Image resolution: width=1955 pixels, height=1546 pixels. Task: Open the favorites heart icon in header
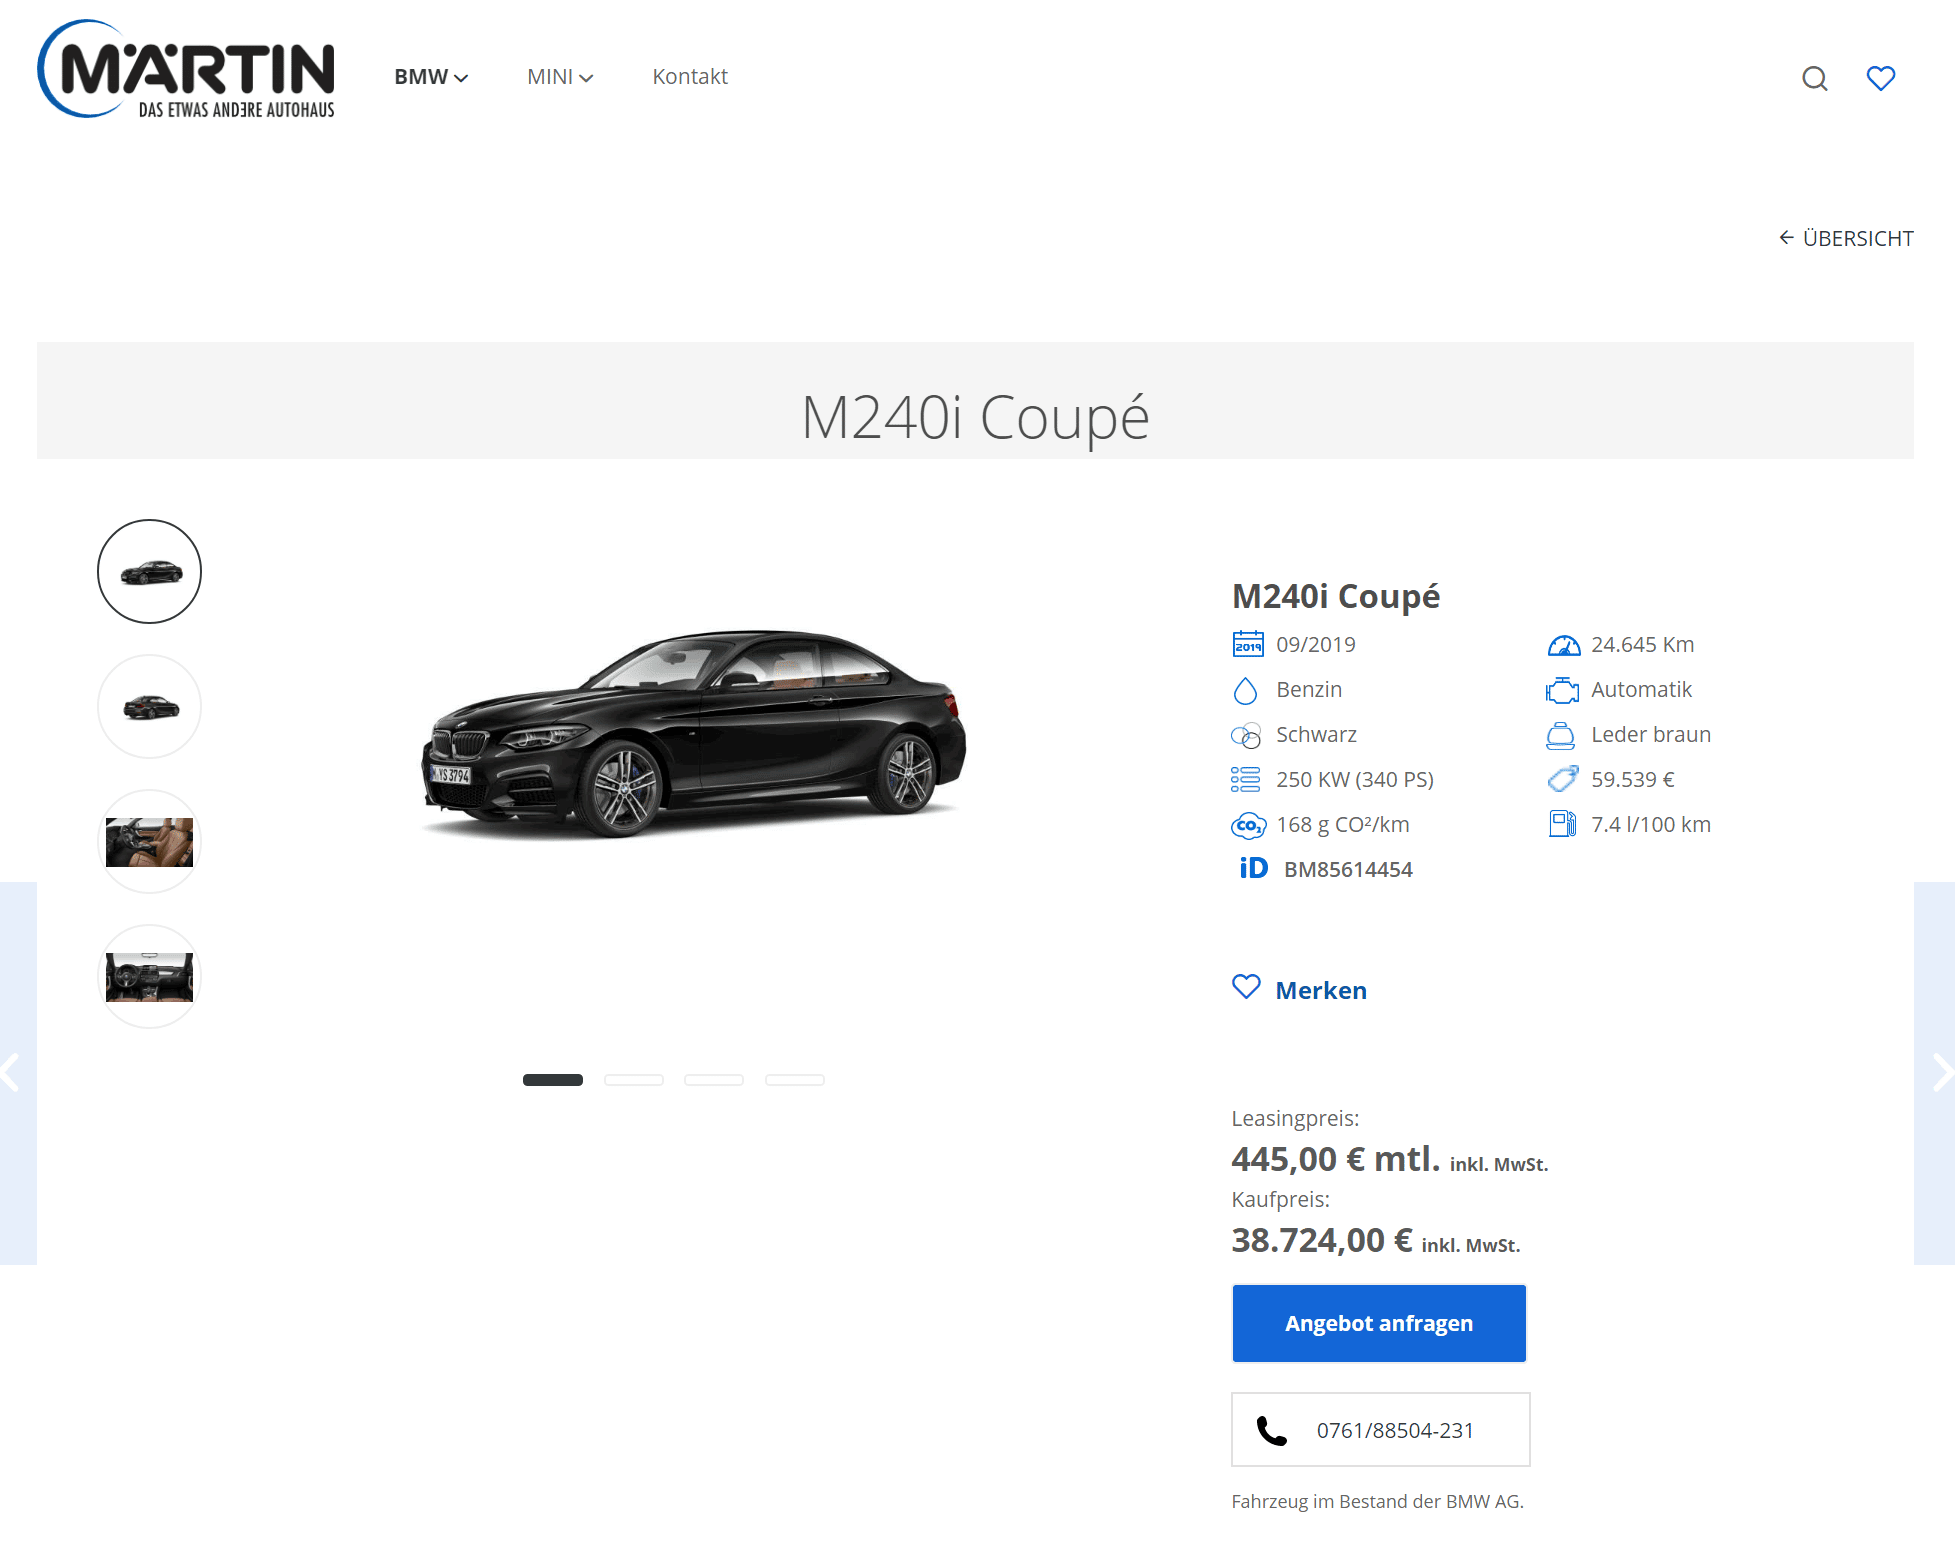coord(1880,78)
